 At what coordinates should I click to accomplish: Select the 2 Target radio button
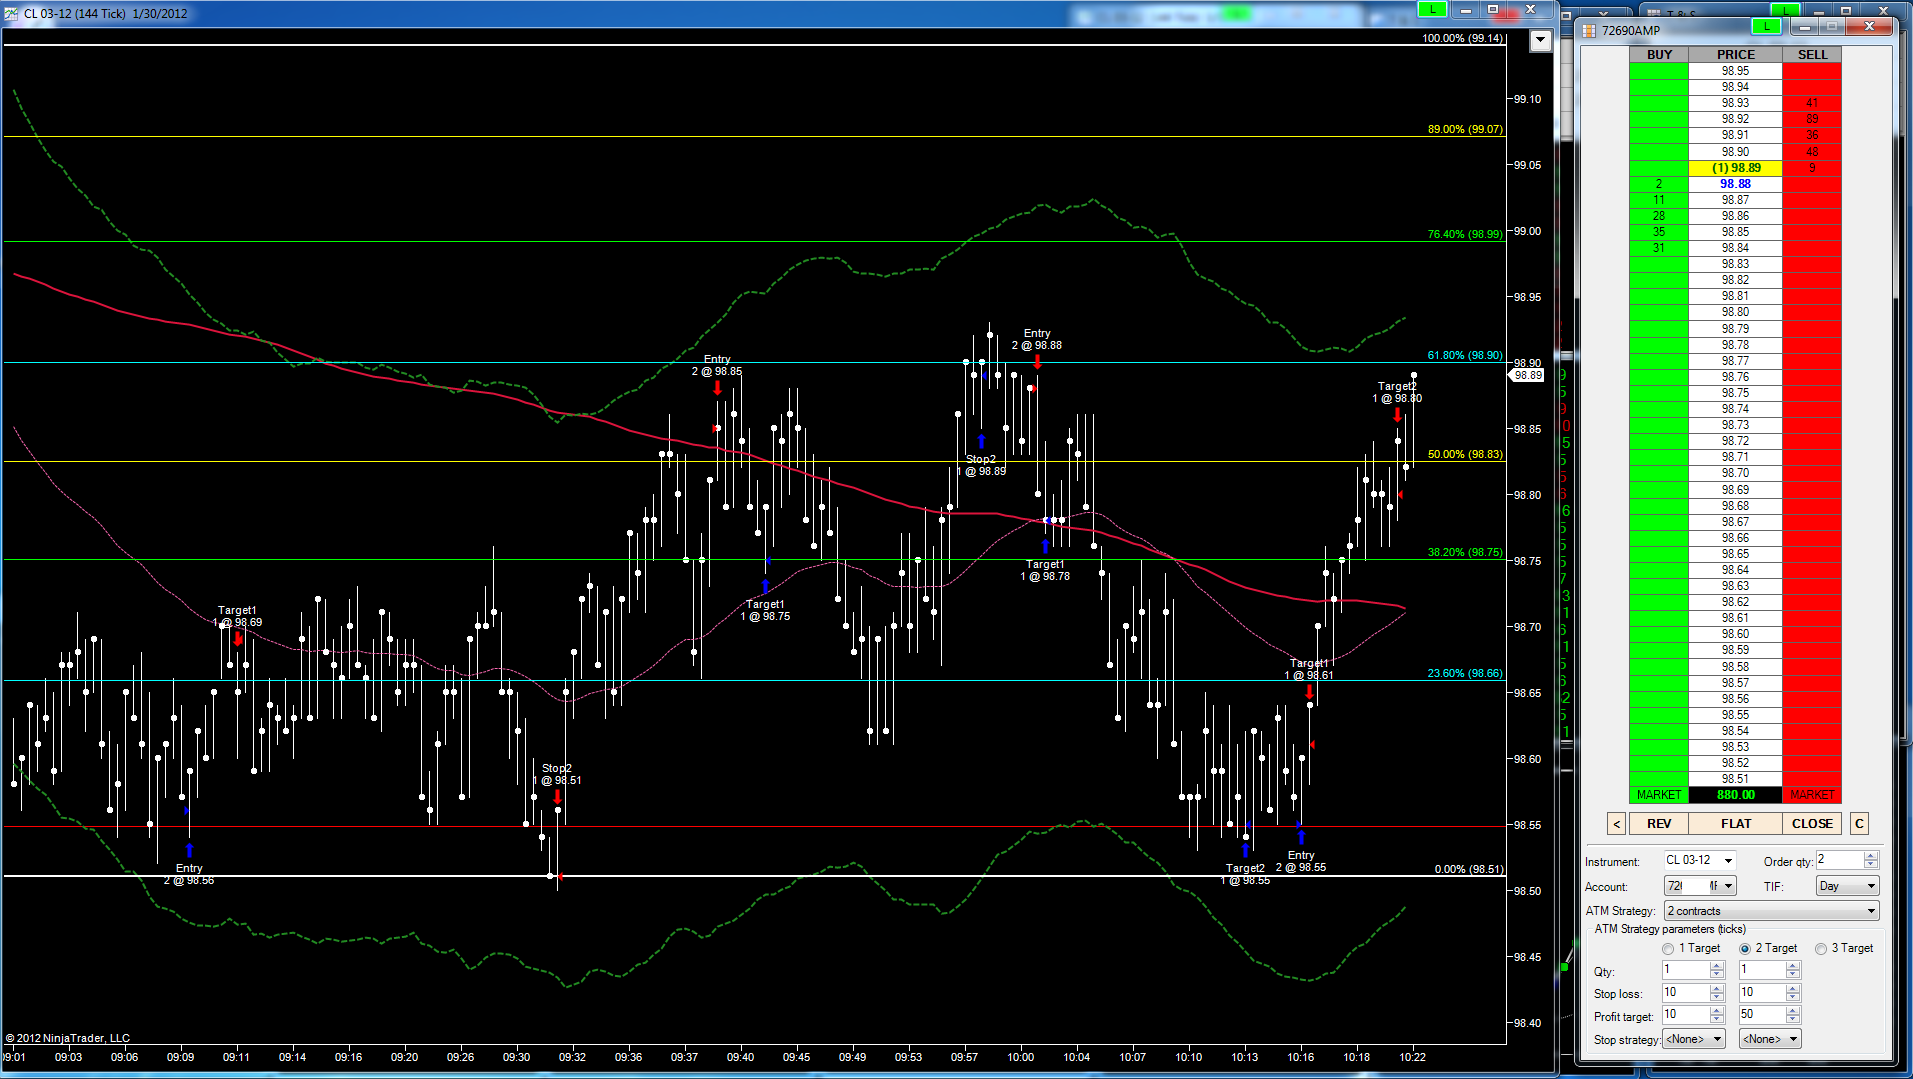(1745, 949)
